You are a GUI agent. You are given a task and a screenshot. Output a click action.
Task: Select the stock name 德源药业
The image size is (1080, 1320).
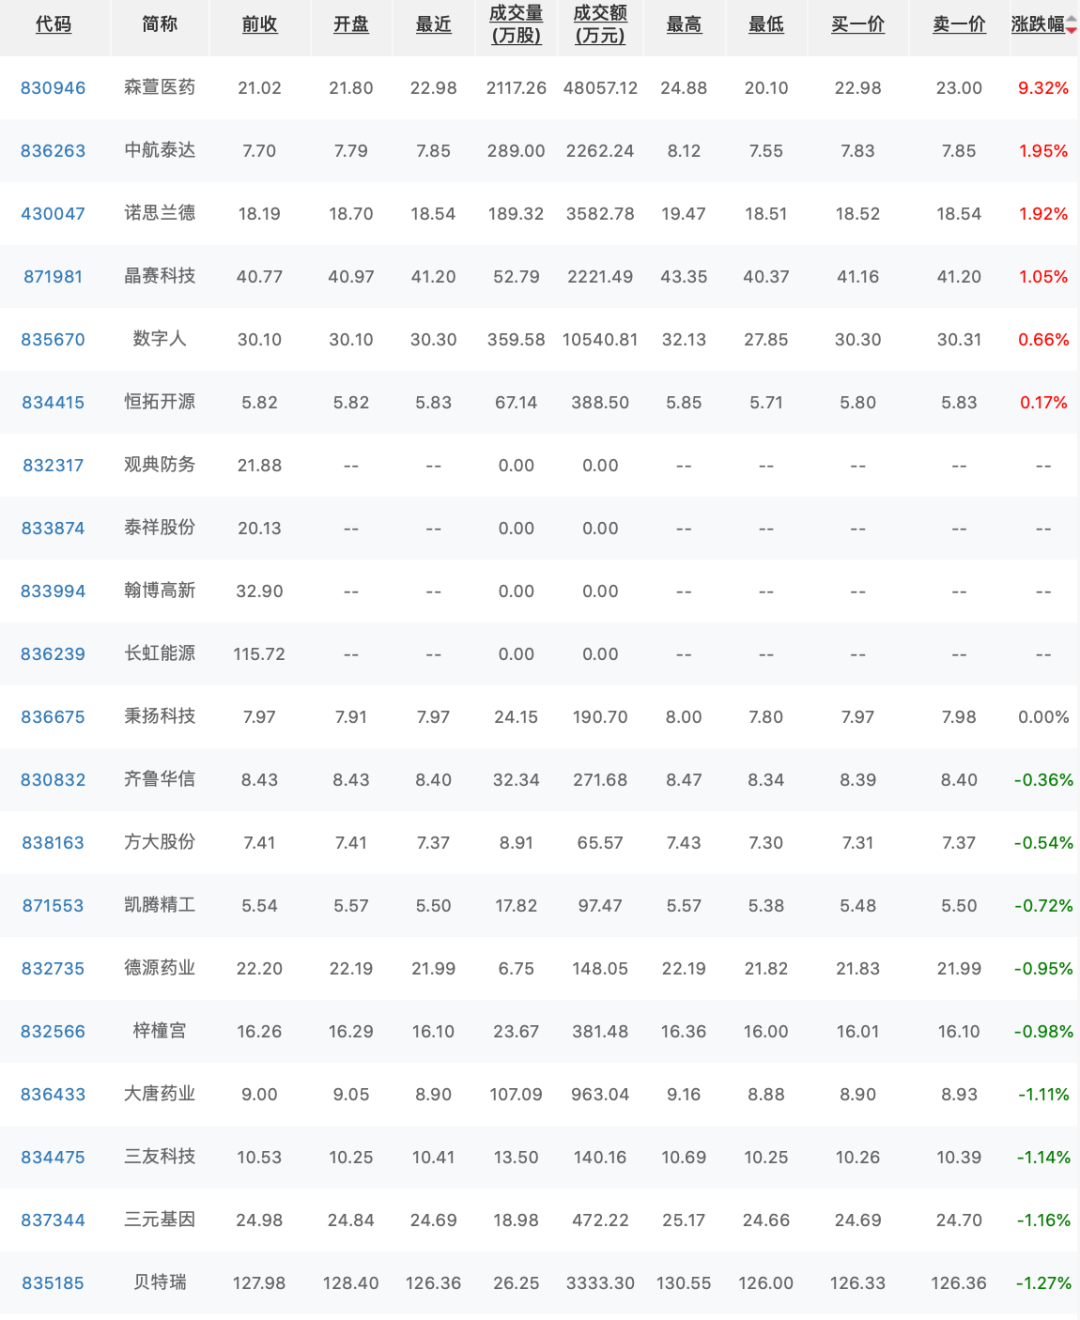click(x=160, y=969)
